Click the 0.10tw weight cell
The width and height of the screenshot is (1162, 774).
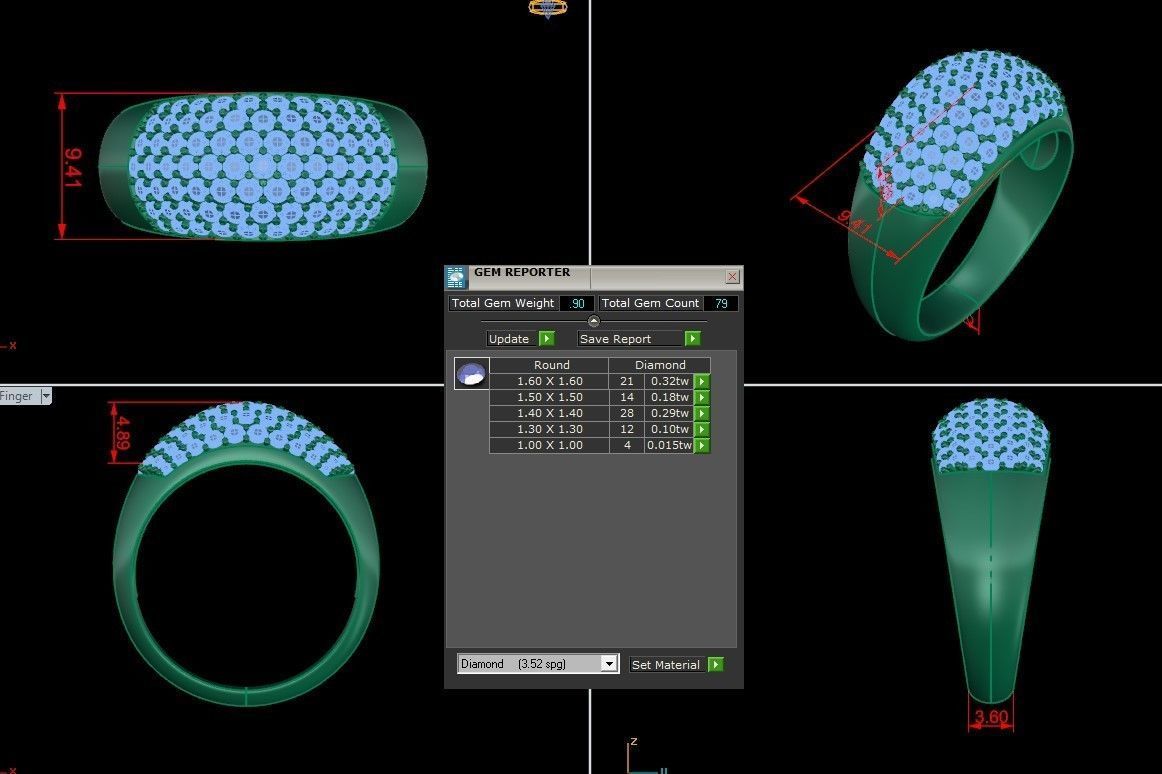pos(669,429)
